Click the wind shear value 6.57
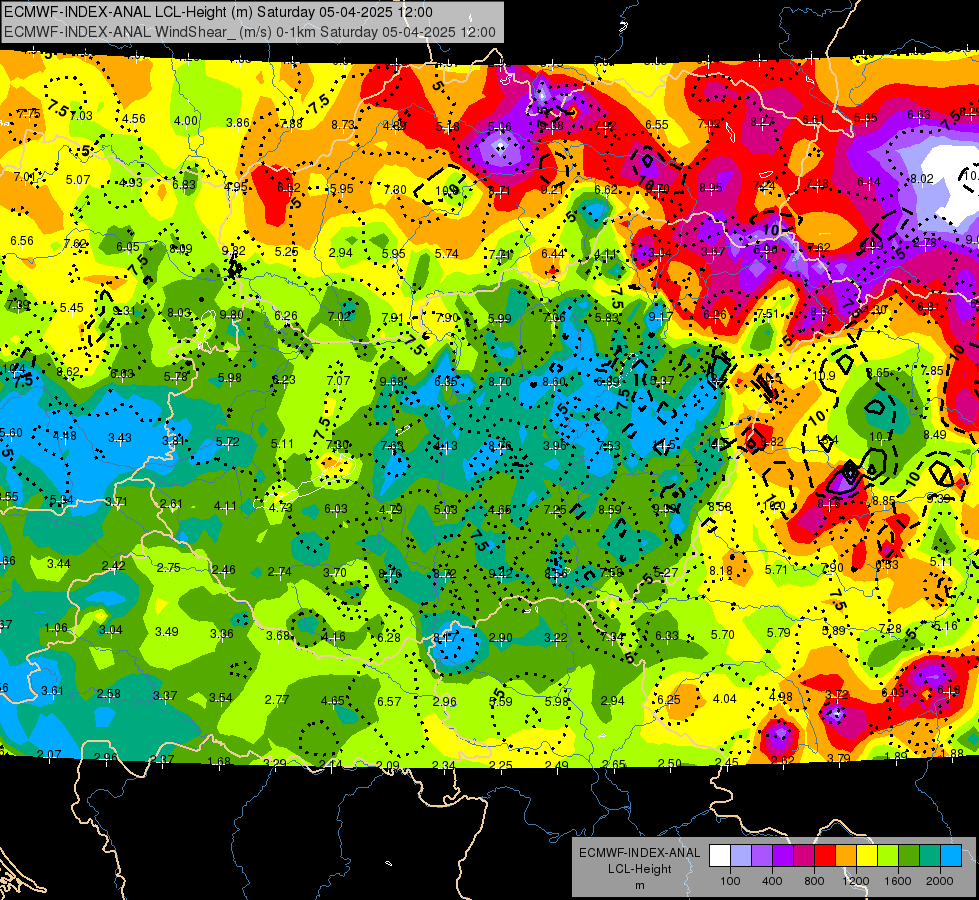The height and width of the screenshot is (900, 979). point(389,701)
